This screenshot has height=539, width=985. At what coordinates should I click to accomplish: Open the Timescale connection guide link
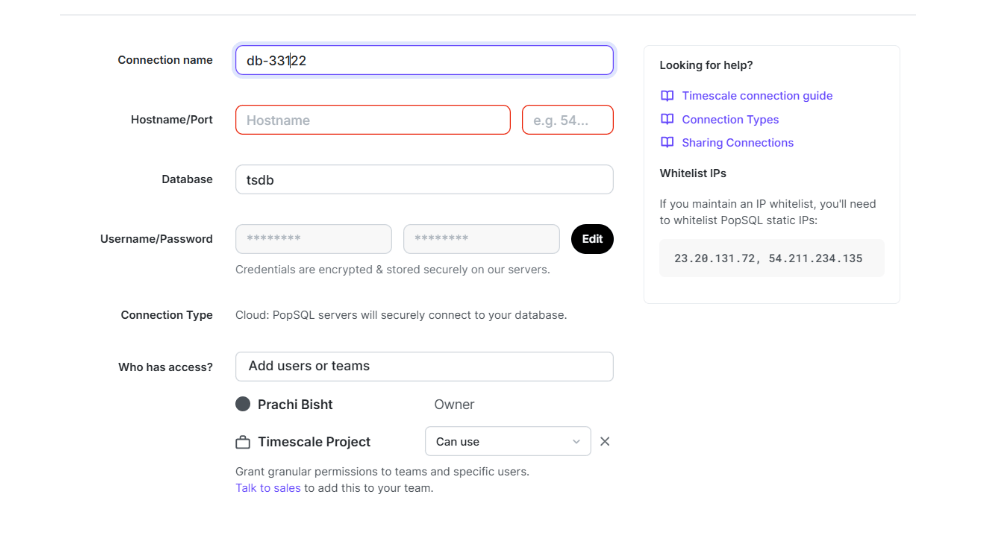757,96
